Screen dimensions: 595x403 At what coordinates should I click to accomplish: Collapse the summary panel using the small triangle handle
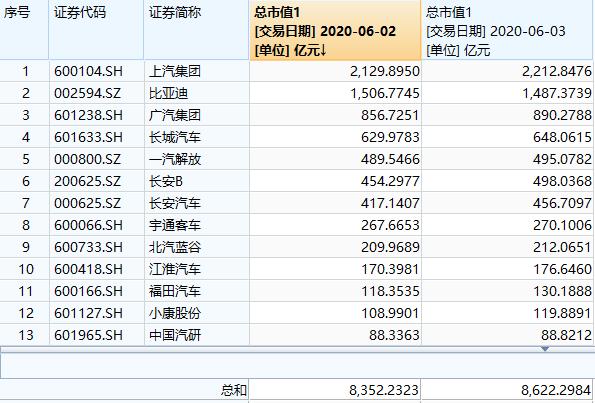click(x=545, y=348)
